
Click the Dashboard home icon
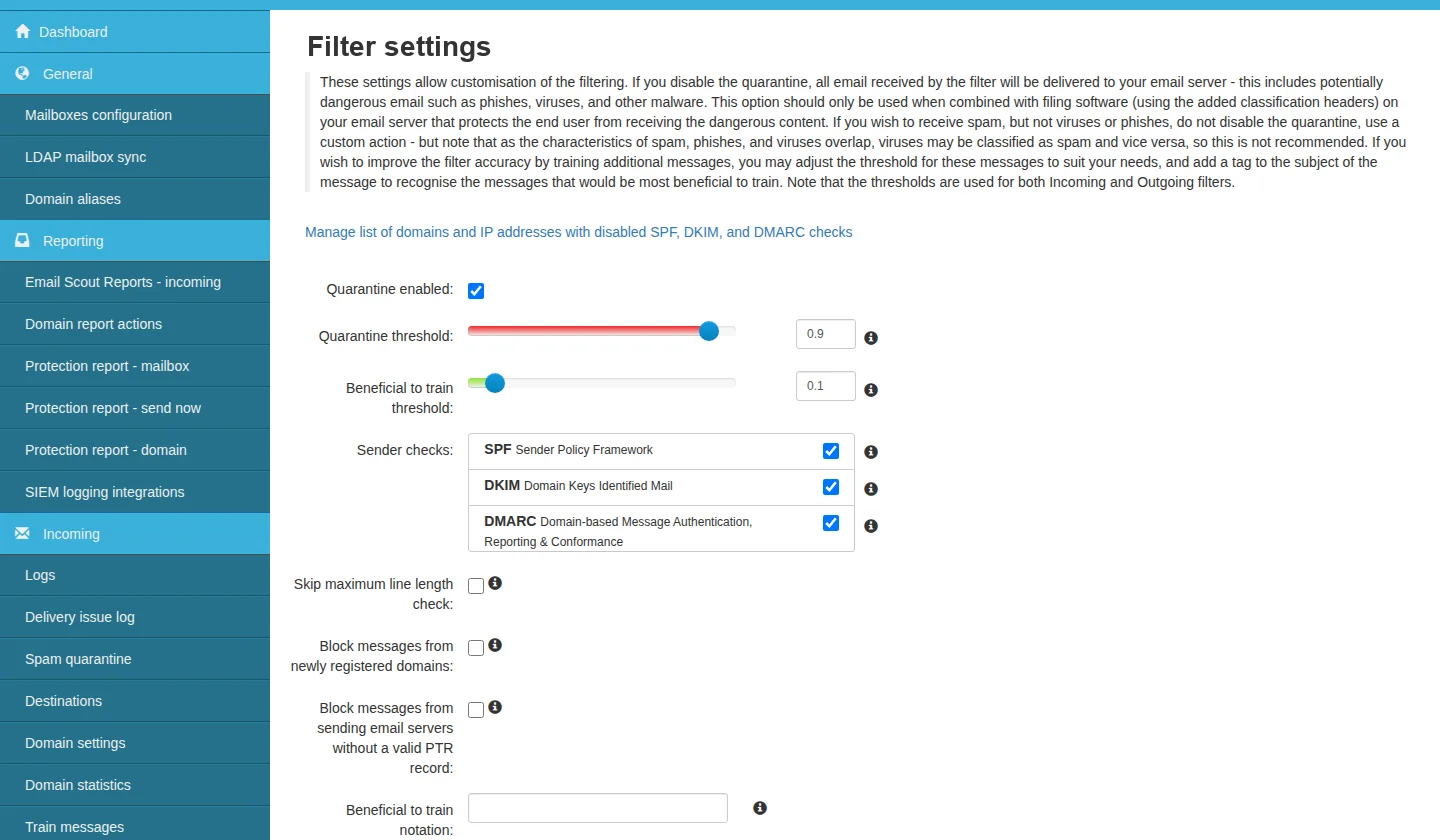22,31
